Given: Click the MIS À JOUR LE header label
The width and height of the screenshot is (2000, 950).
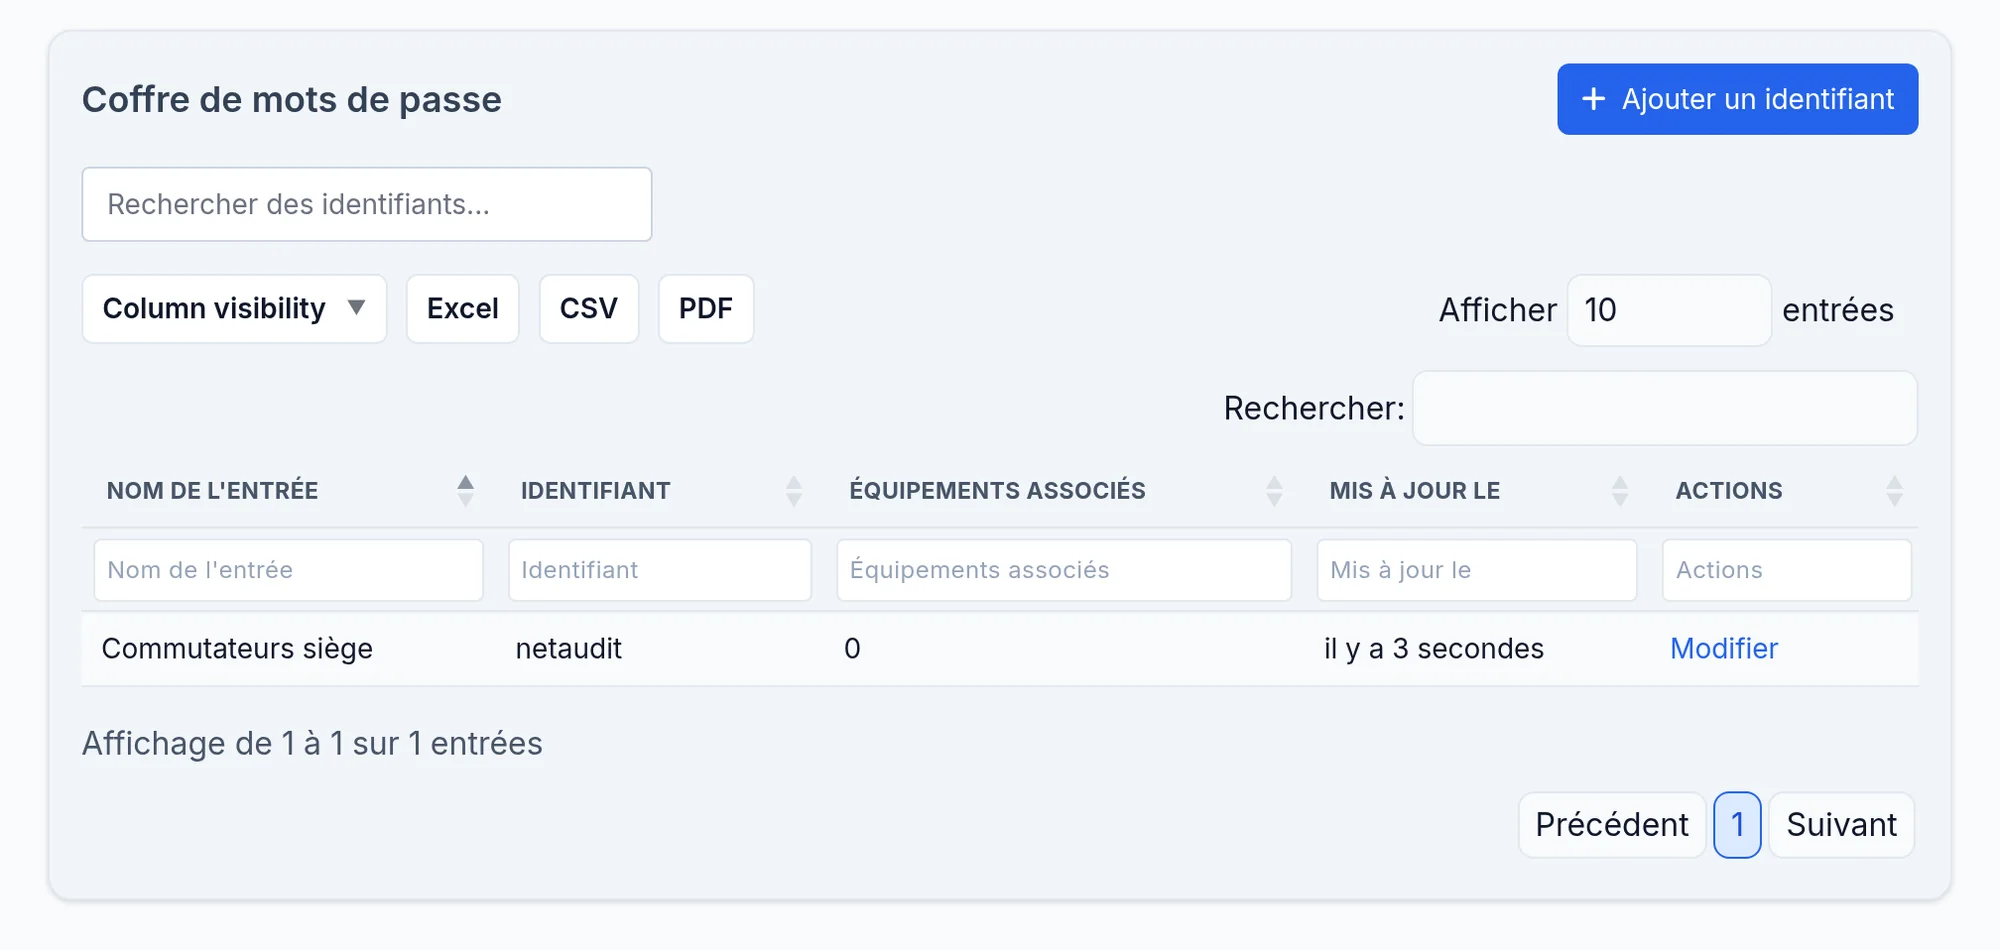Looking at the screenshot, I should [1414, 490].
